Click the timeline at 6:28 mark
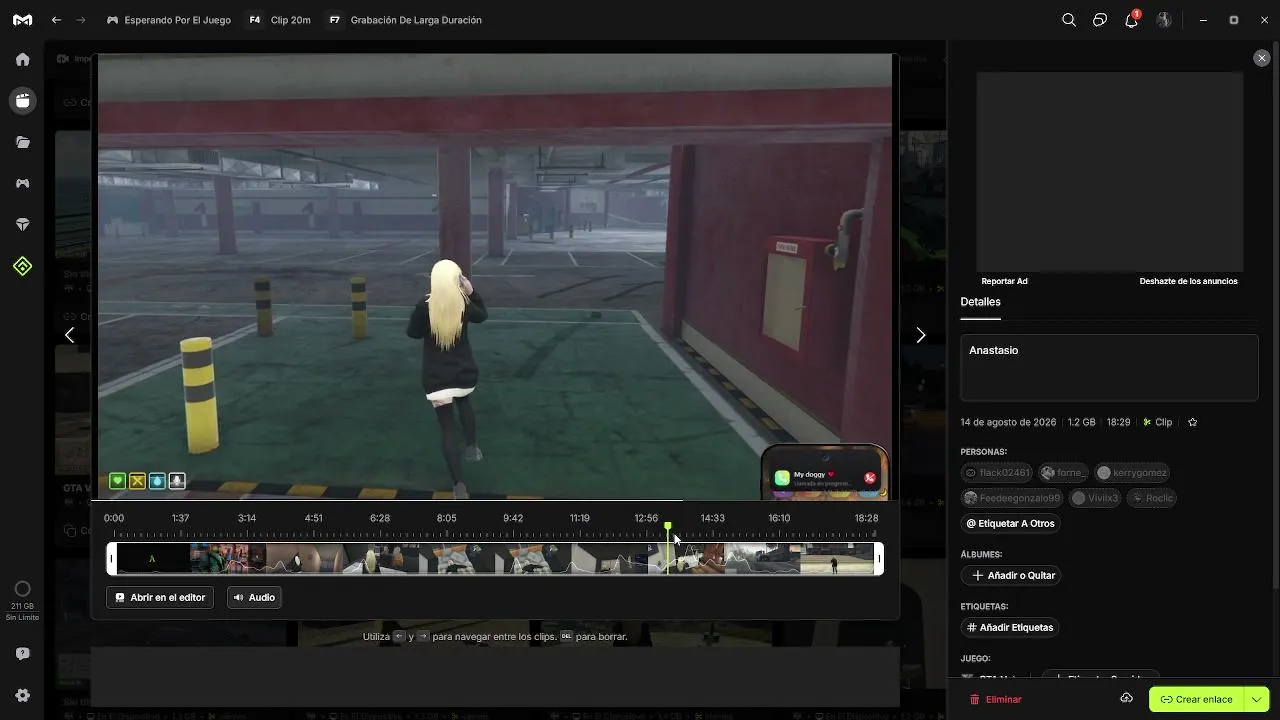The height and width of the screenshot is (720, 1280). click(380, 518)
